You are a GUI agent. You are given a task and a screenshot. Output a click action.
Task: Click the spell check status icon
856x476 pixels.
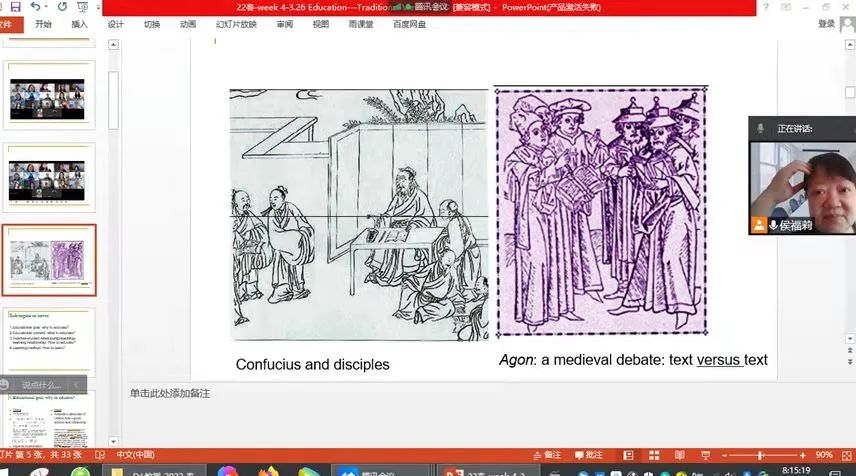(100, 454)
